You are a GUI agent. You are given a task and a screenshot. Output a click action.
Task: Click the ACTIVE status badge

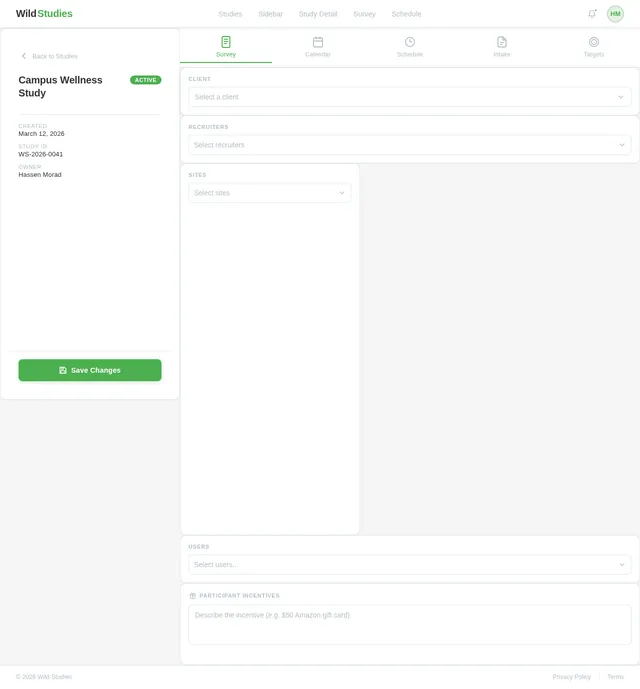tap(145, 80)
